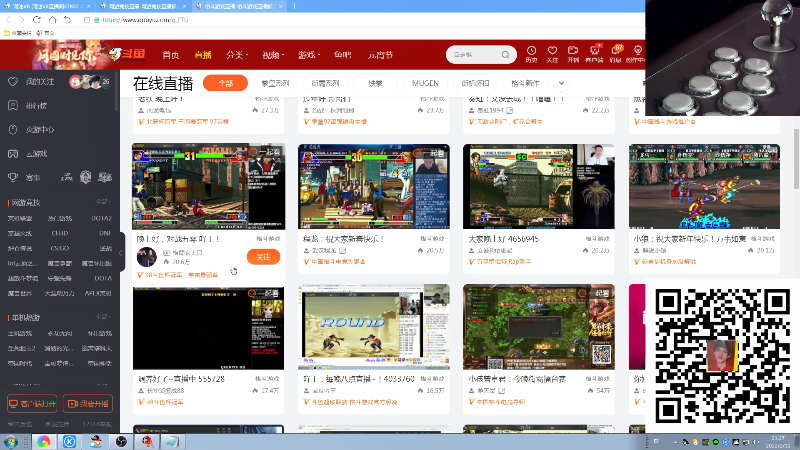Select the MUGEN category tag
Image resolution: width=800 pixels, height=450 pixels.
425,83
